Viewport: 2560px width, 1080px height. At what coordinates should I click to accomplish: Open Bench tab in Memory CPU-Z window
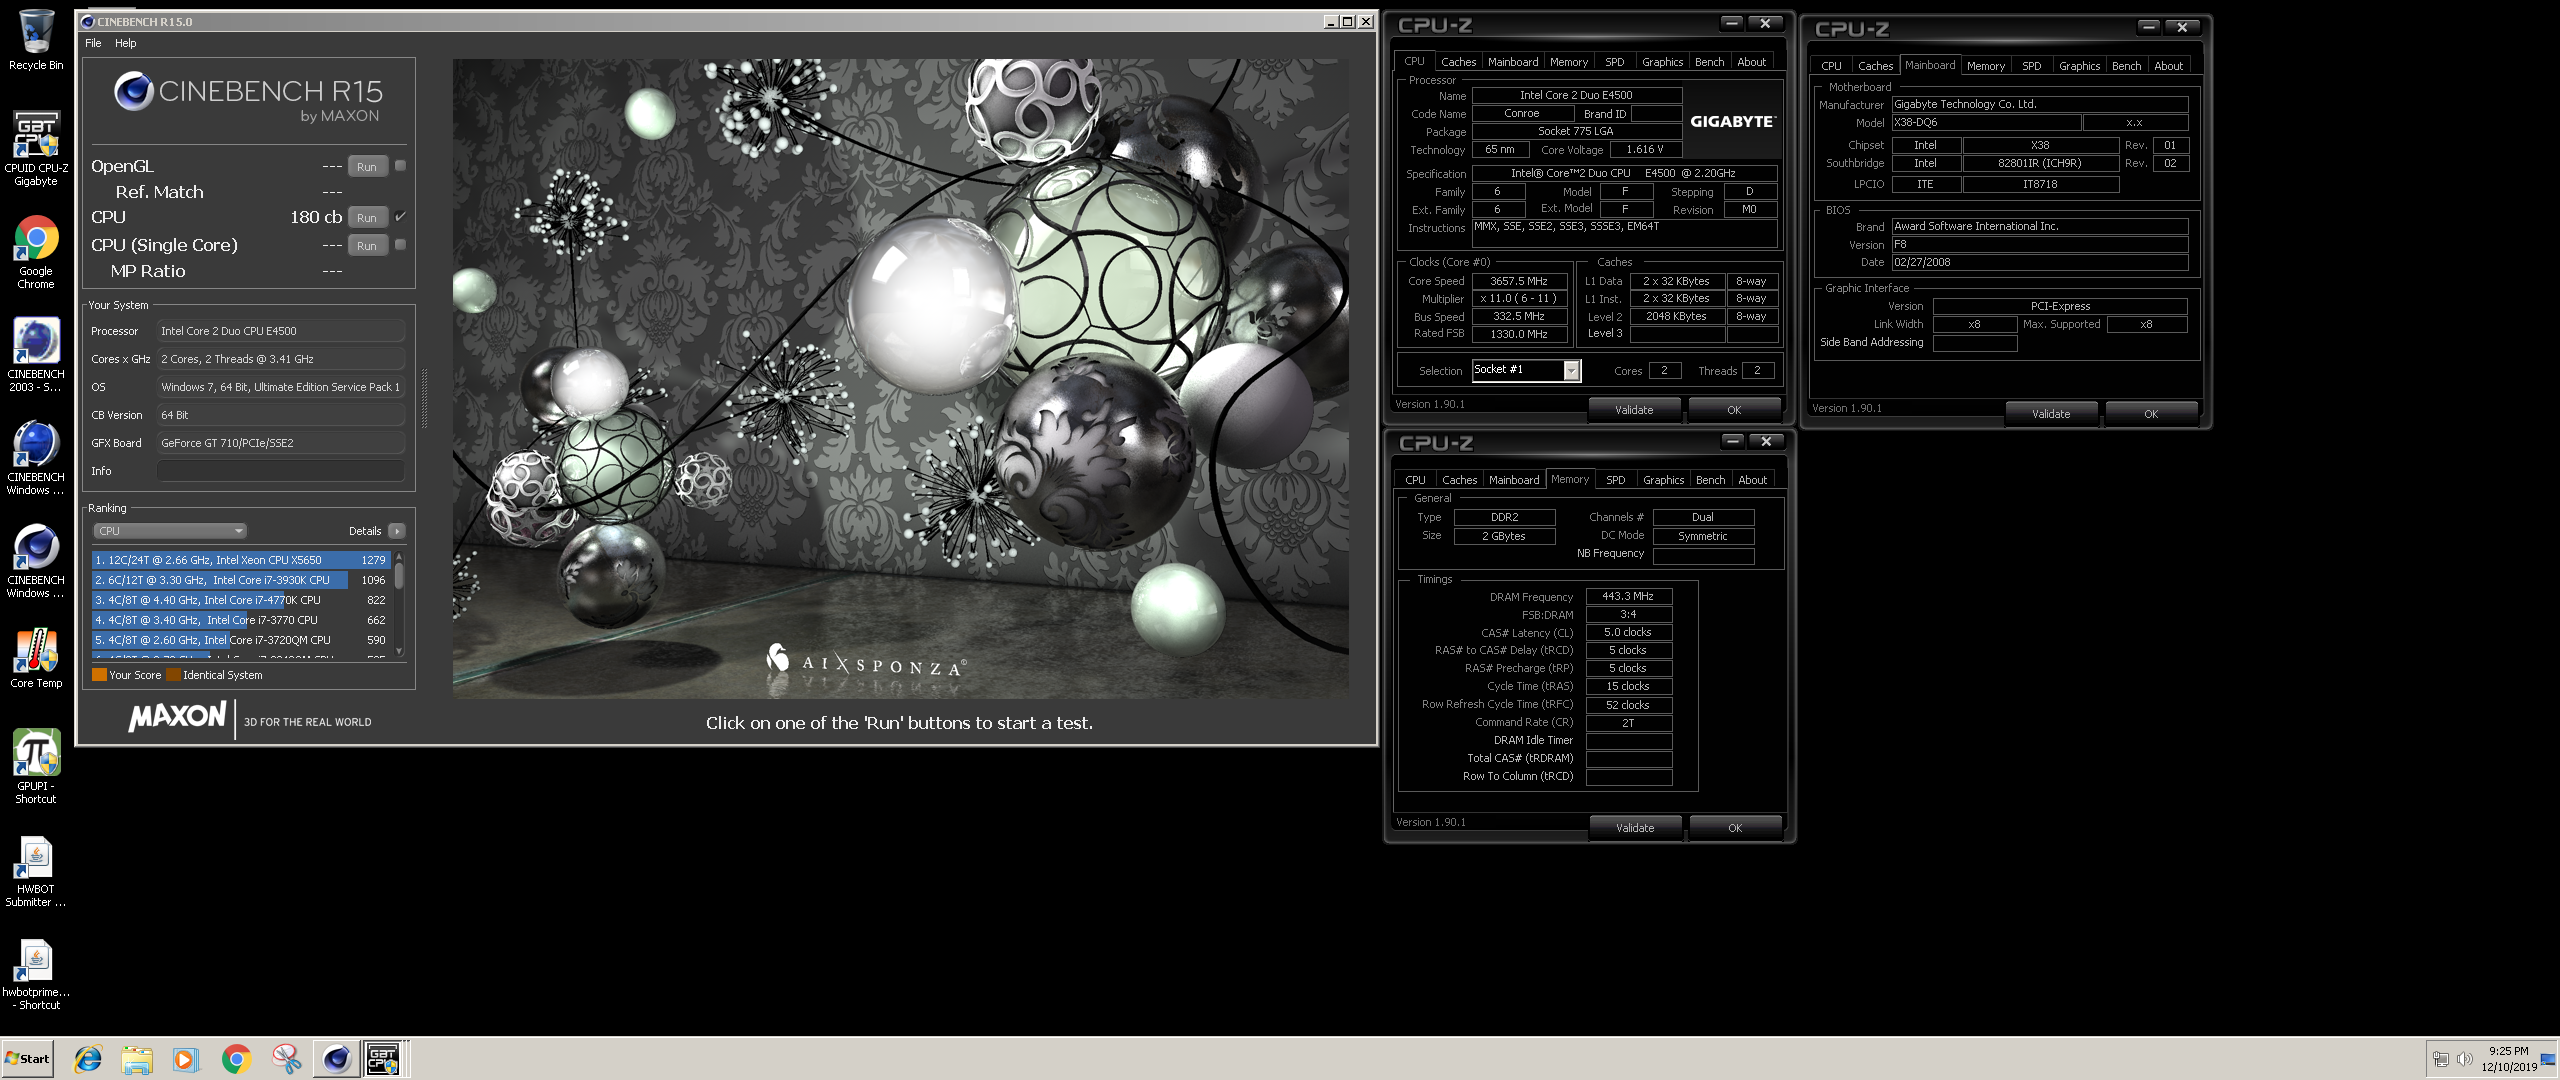point(1710,480)
